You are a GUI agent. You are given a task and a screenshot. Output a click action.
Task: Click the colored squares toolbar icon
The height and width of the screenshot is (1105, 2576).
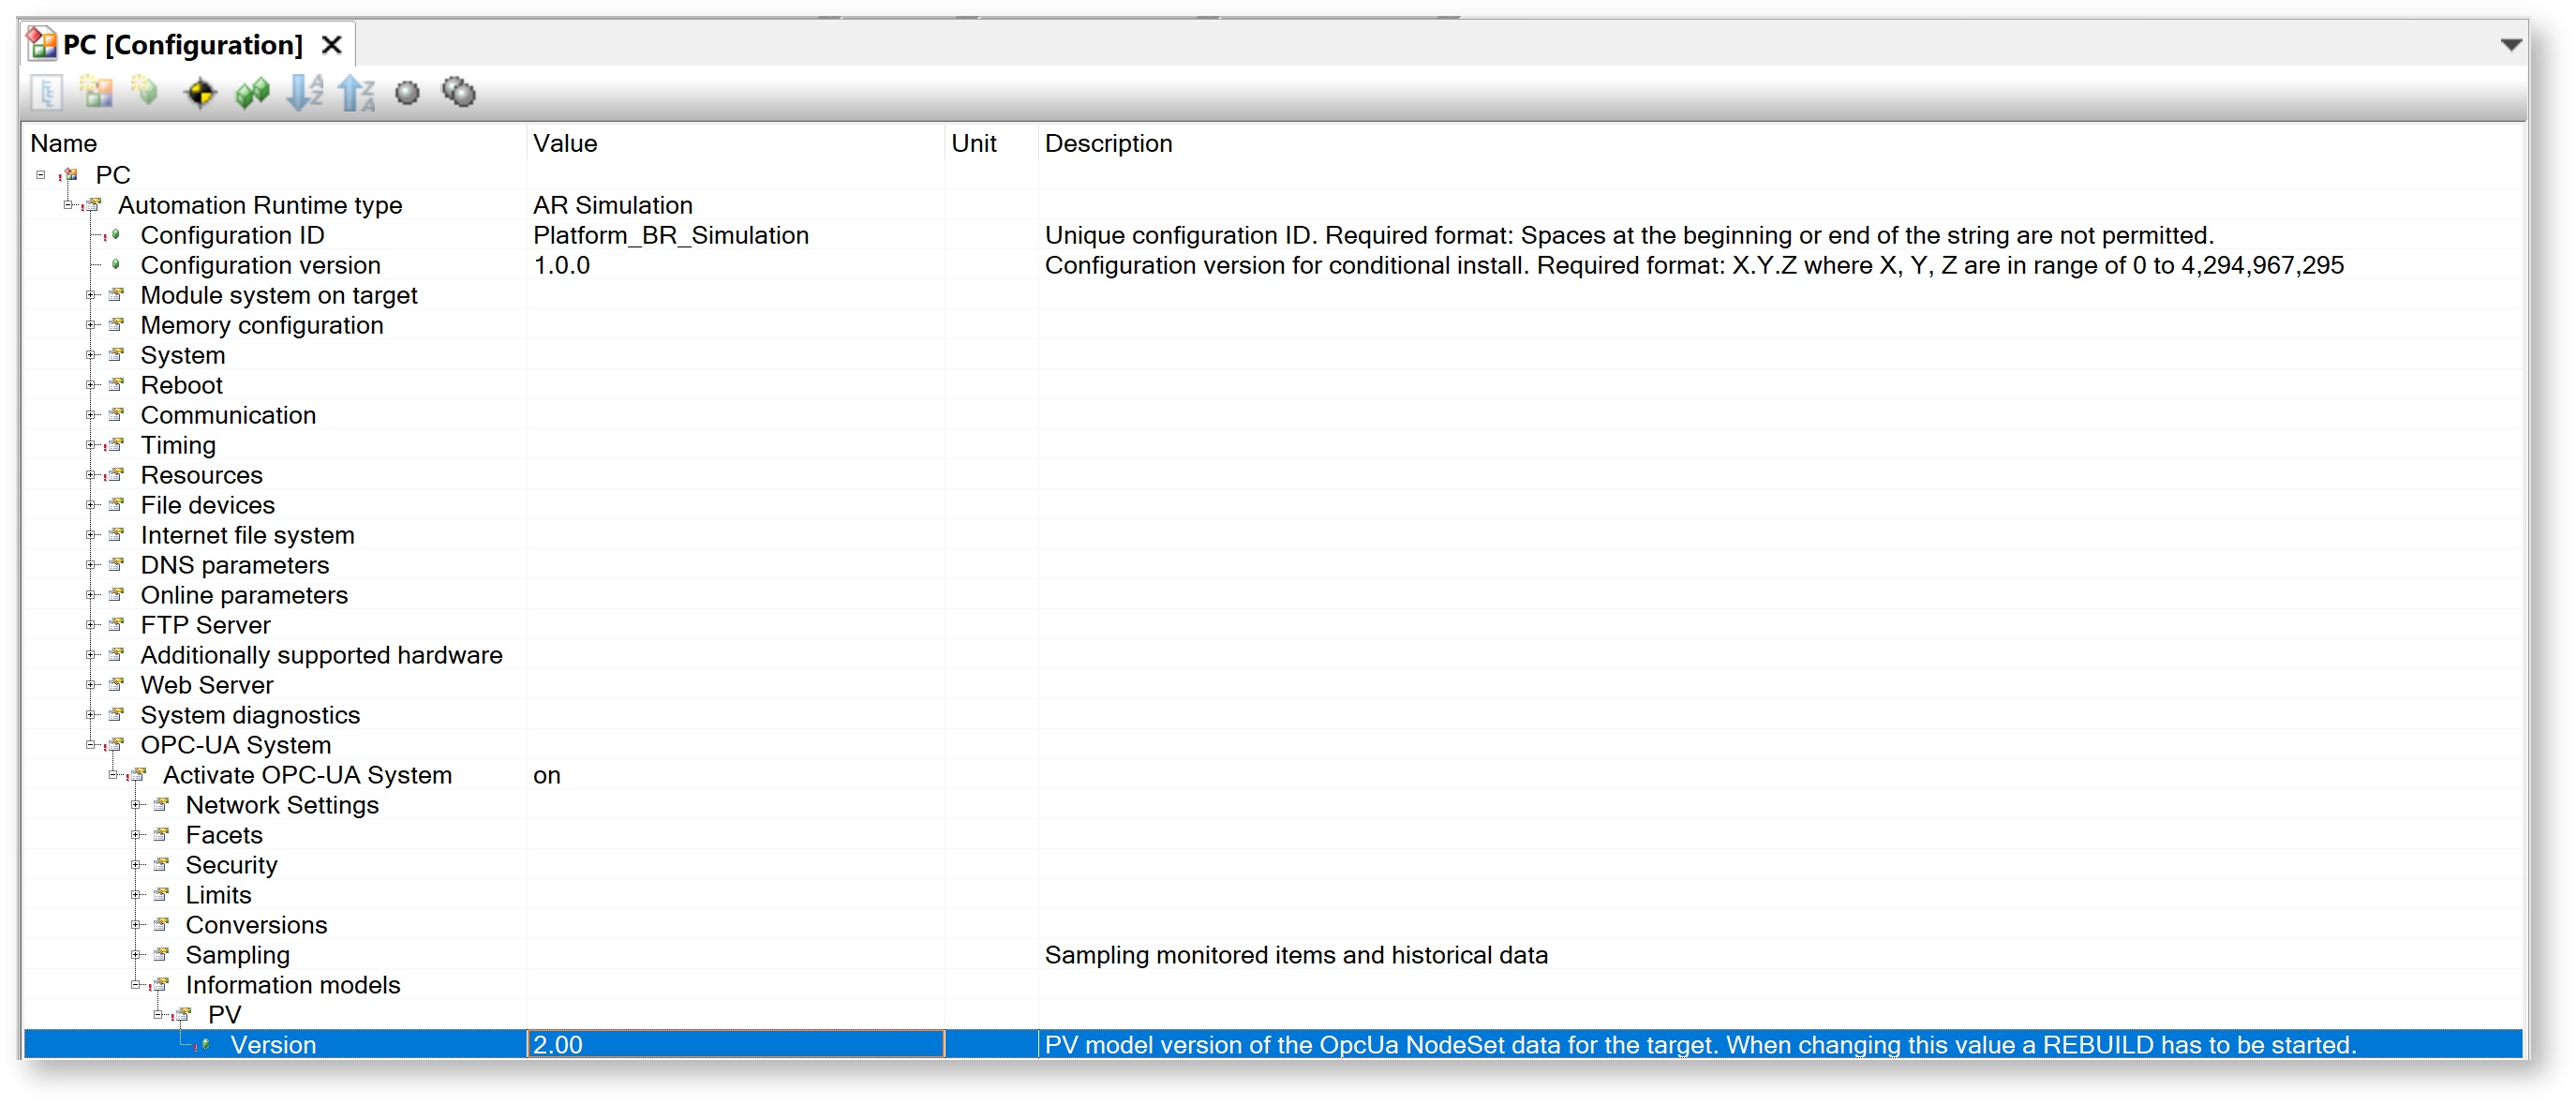tap(97, 93)
